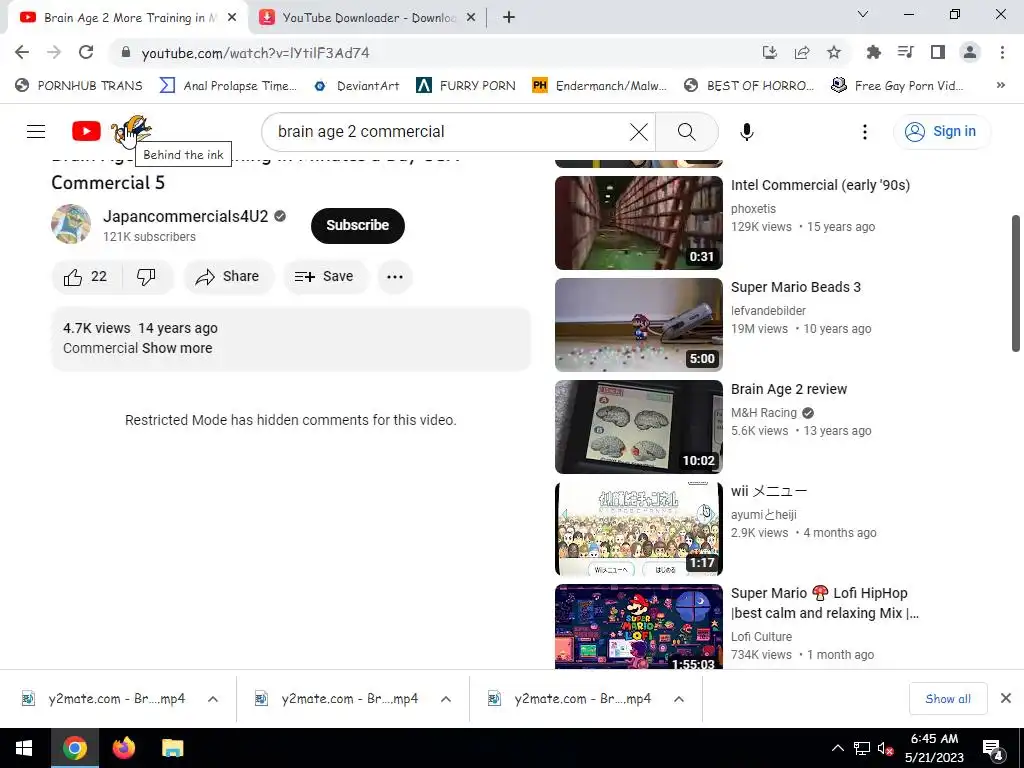Viewport: 1024px width, 768px height.
Task: Open the Intel Commercial thumbnail
Action: (639, 223)
